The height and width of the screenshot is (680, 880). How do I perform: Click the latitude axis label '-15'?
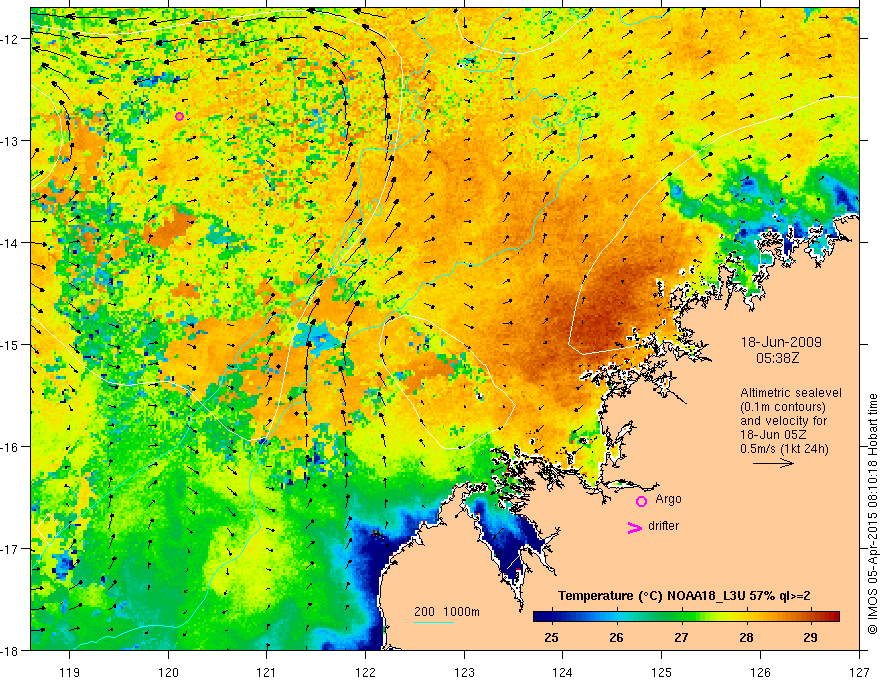(11, 344)
